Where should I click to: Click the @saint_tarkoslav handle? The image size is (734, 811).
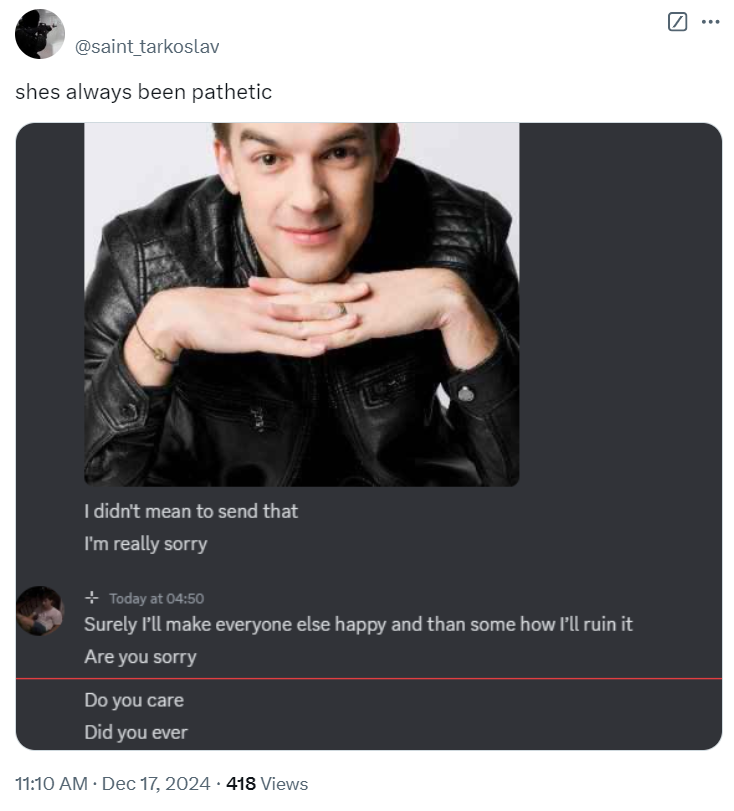pyautogui.click(x=147, y=47)
